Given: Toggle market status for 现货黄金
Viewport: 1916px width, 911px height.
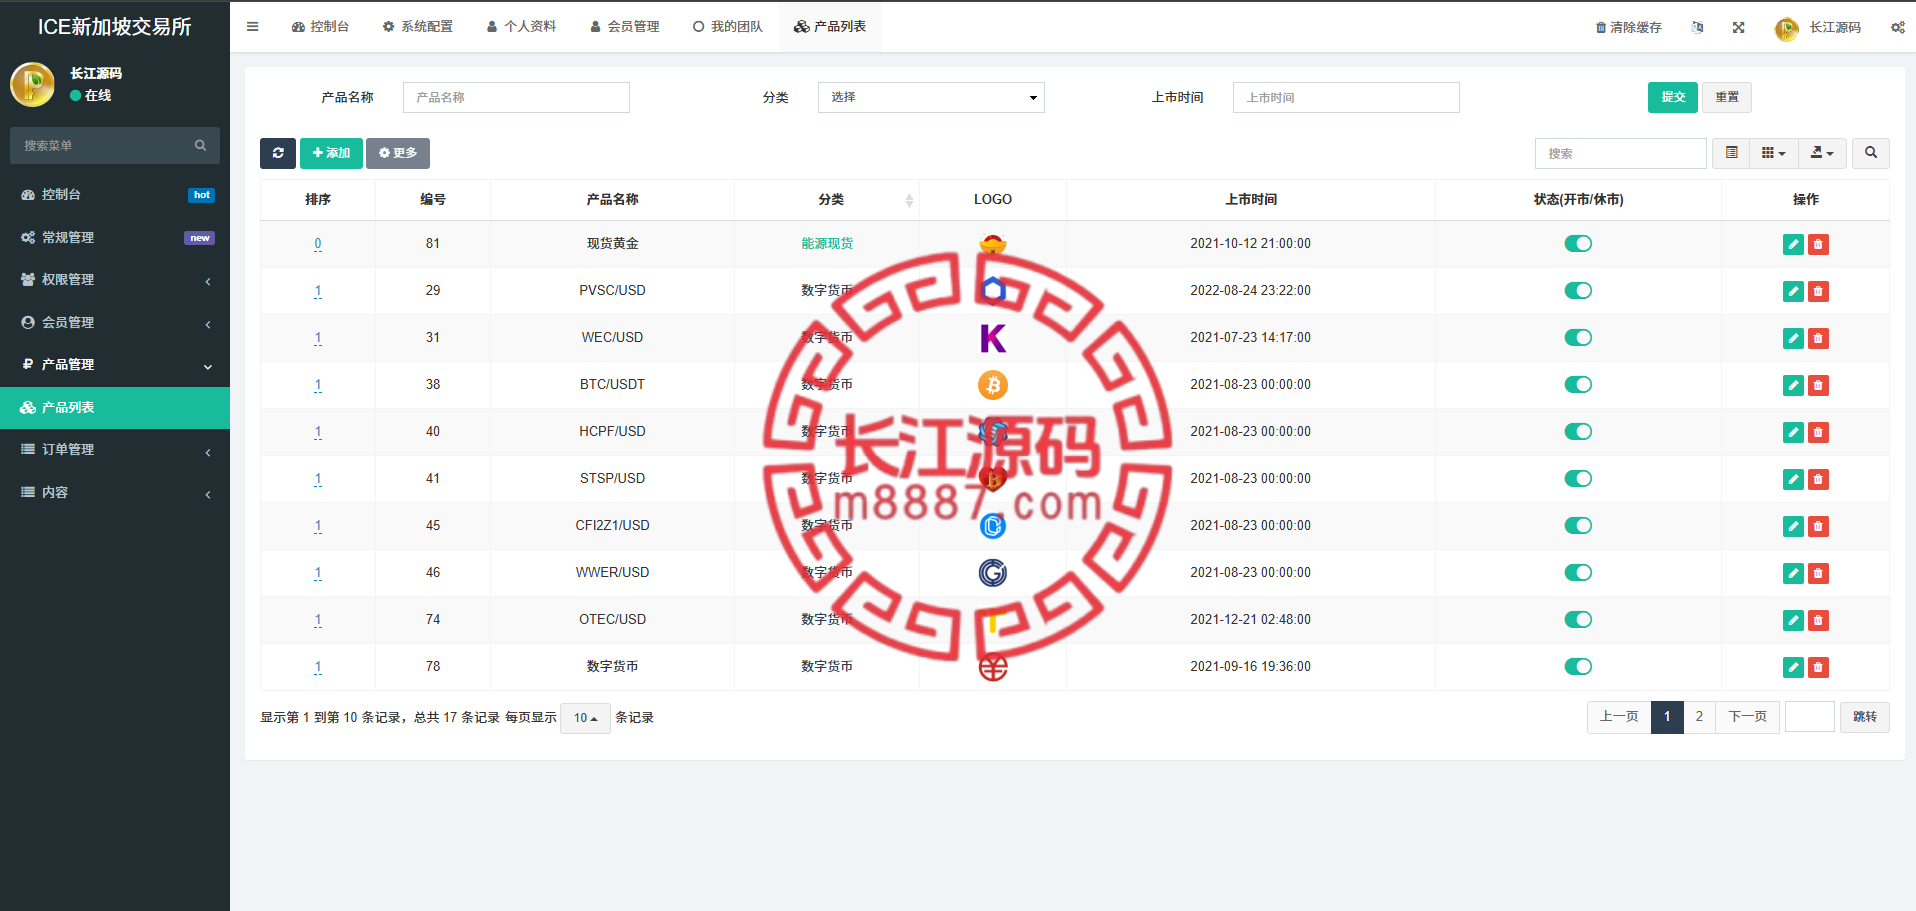Looking at the screenshot, I should tap(1578, 244).
